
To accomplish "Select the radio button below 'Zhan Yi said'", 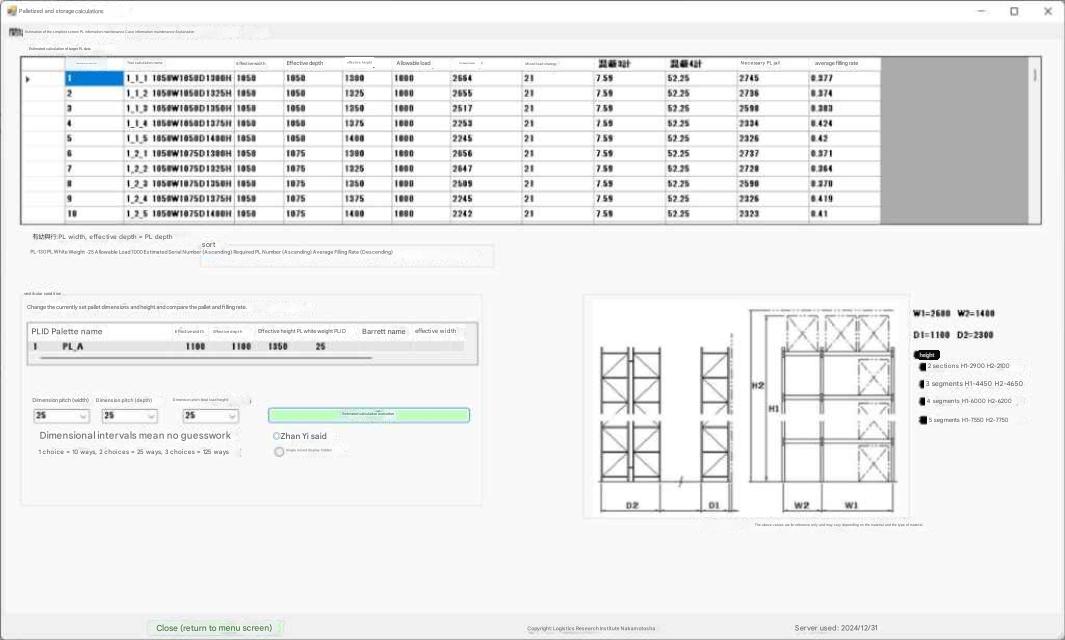I will point(279,451).
